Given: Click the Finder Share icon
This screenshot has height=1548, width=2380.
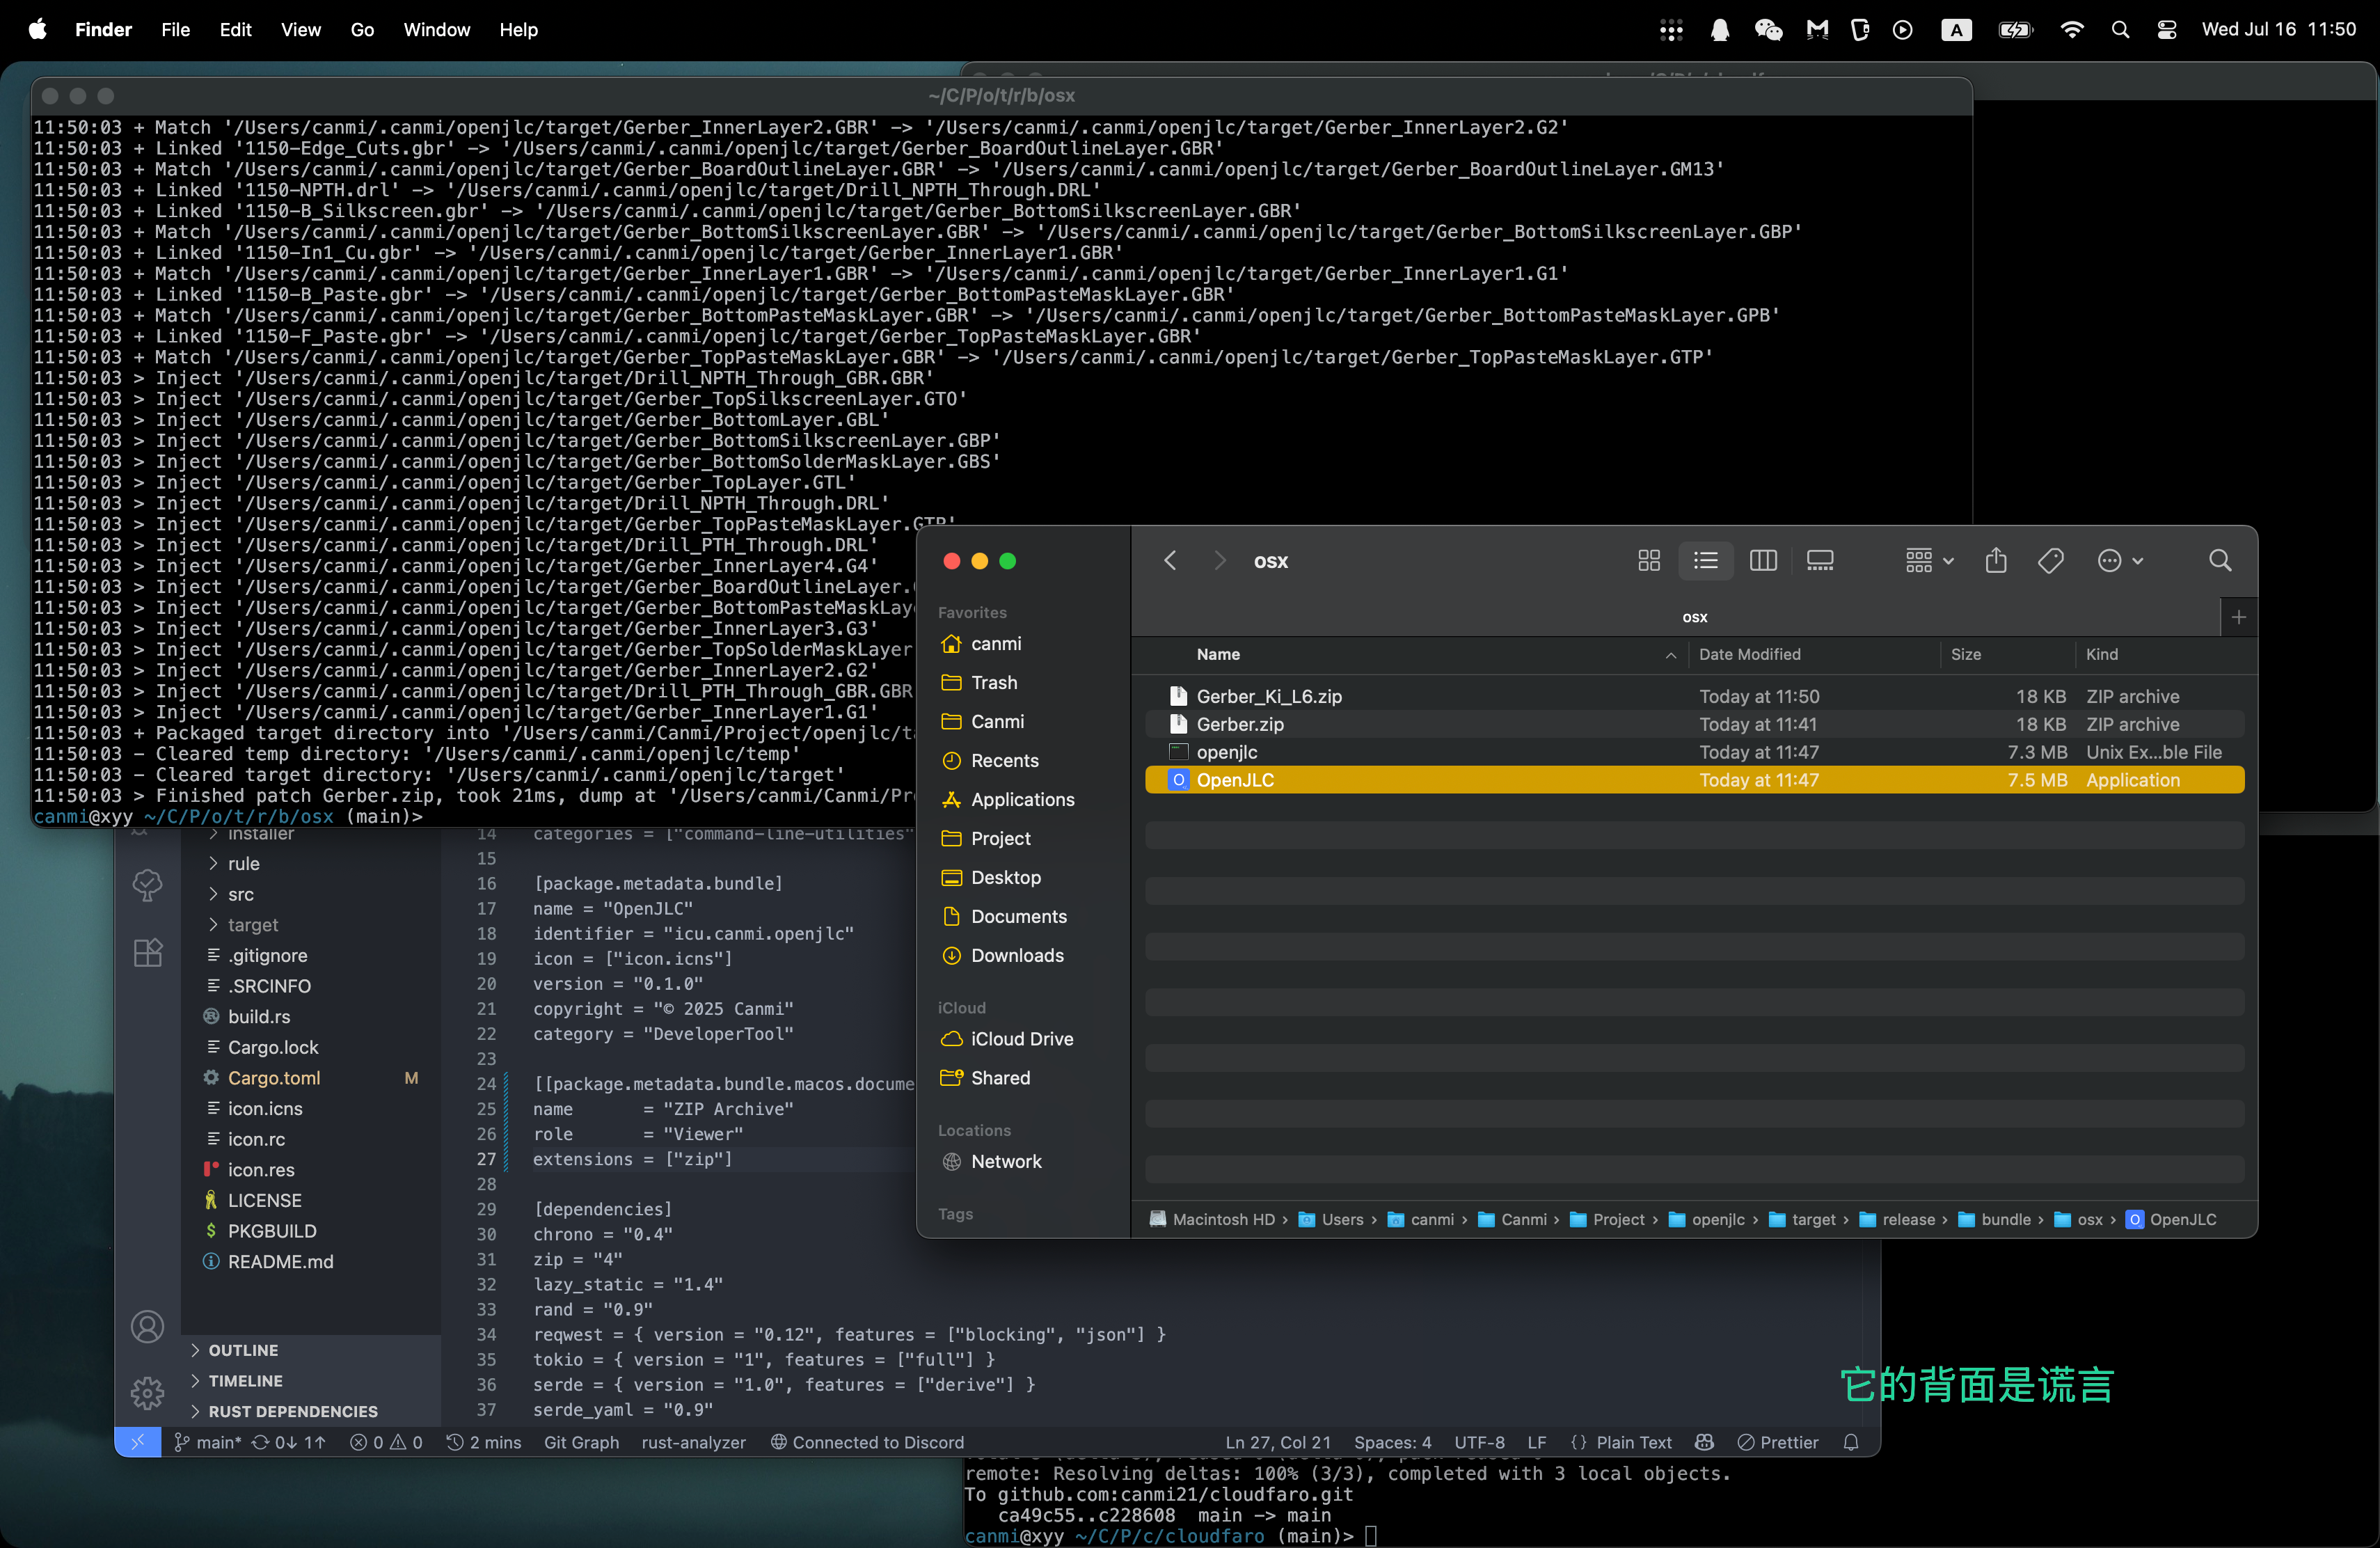Looking at the screenshot, I should click(x=1996, y=561).
